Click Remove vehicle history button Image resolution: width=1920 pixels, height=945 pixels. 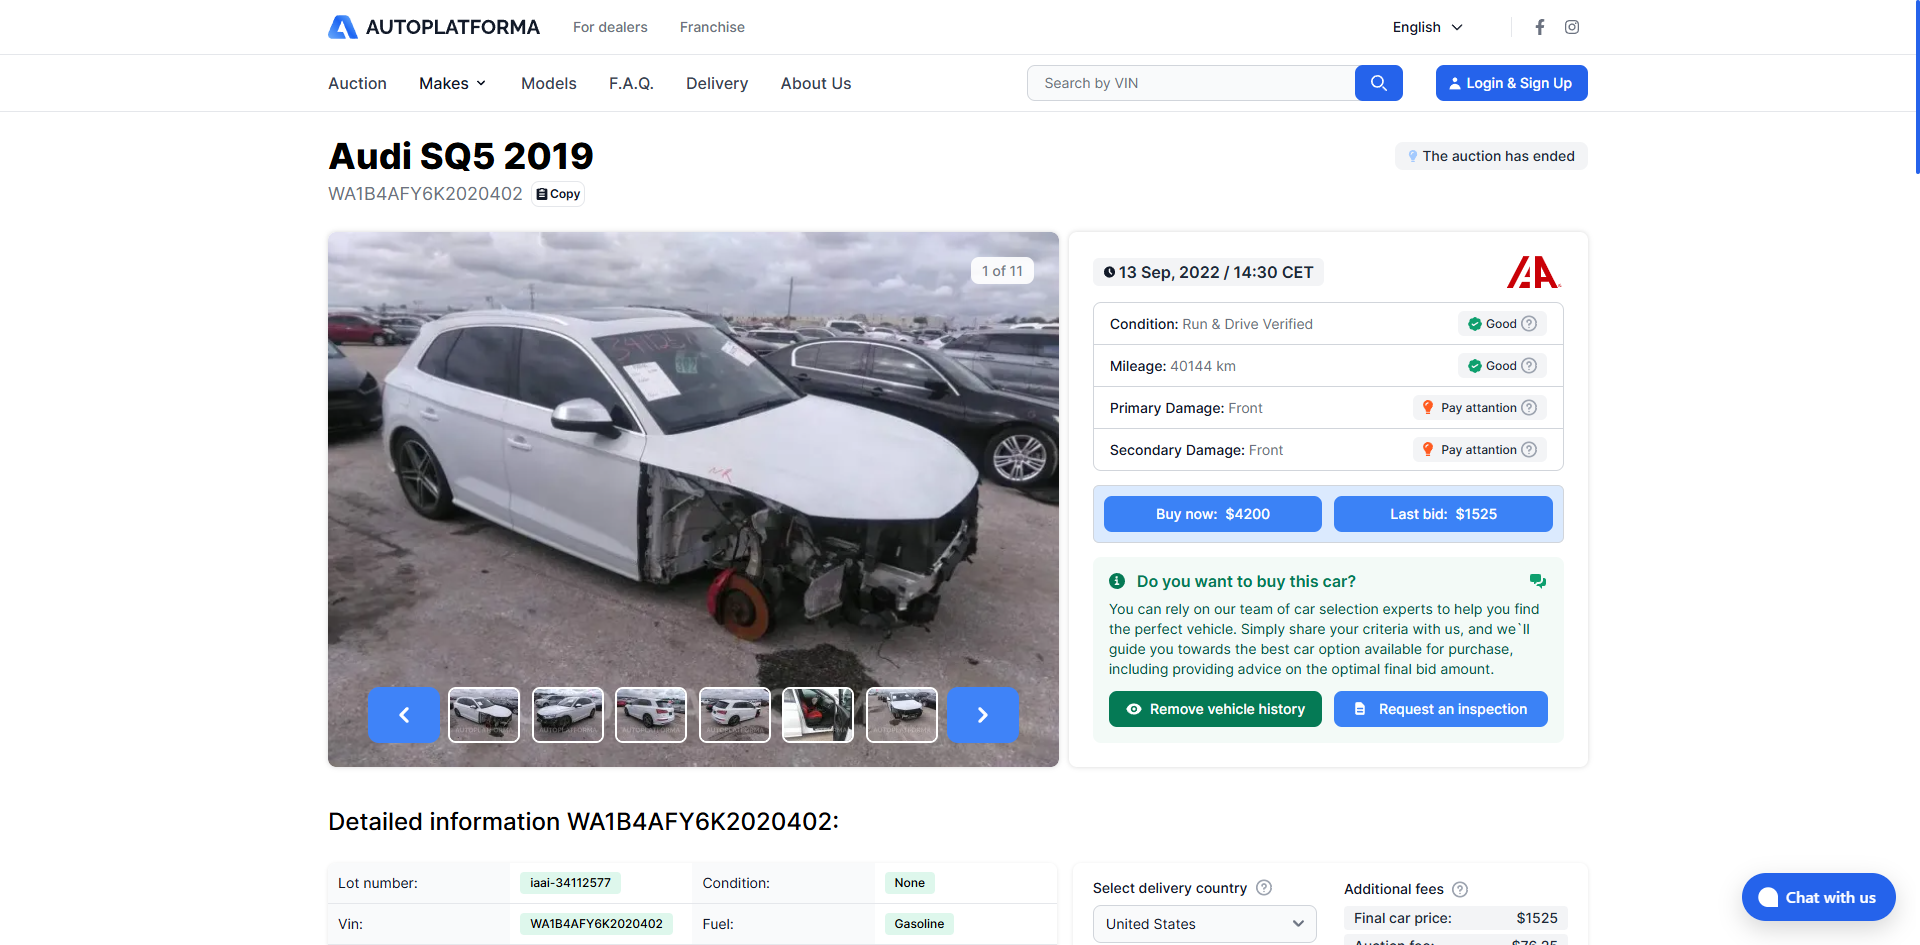pos(1215,709)
